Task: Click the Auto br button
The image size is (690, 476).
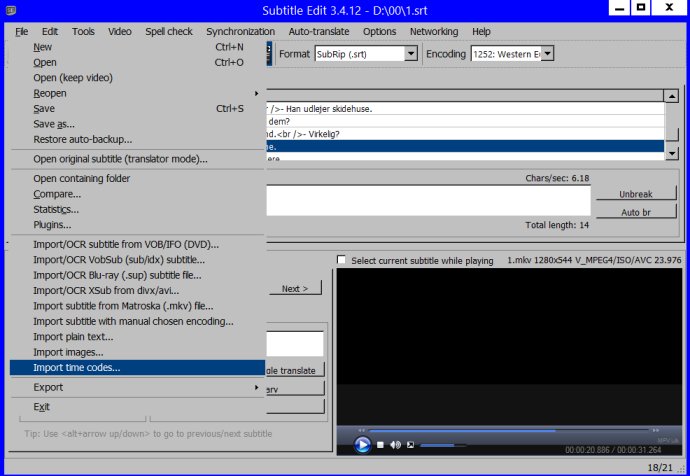Action: [x=636, y=212]
